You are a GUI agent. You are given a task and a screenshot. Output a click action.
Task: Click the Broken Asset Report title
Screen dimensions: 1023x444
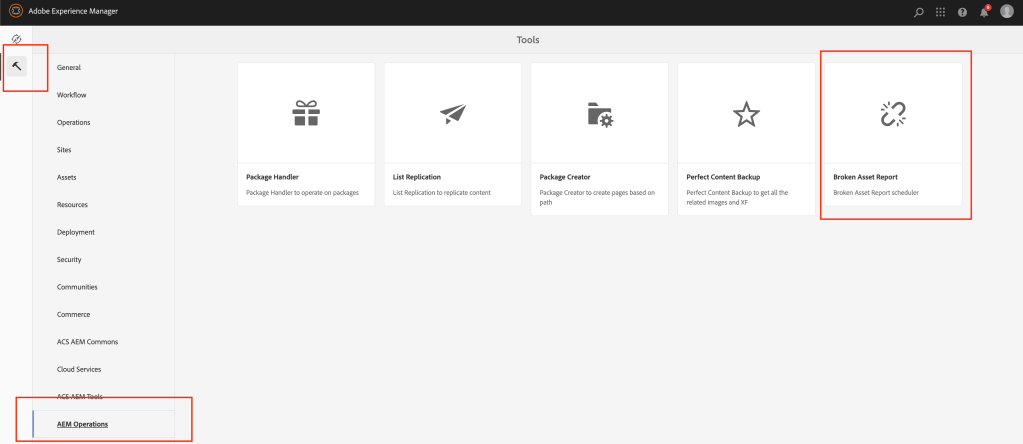[x=865, y=177]
